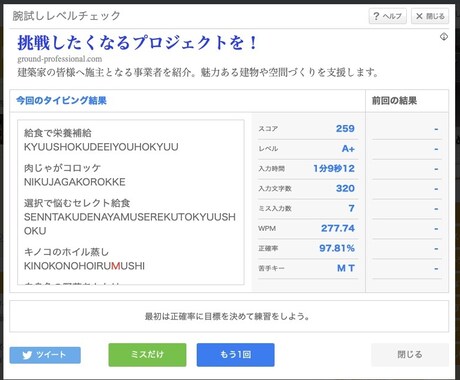Click the Twitter bird icon

27,355
